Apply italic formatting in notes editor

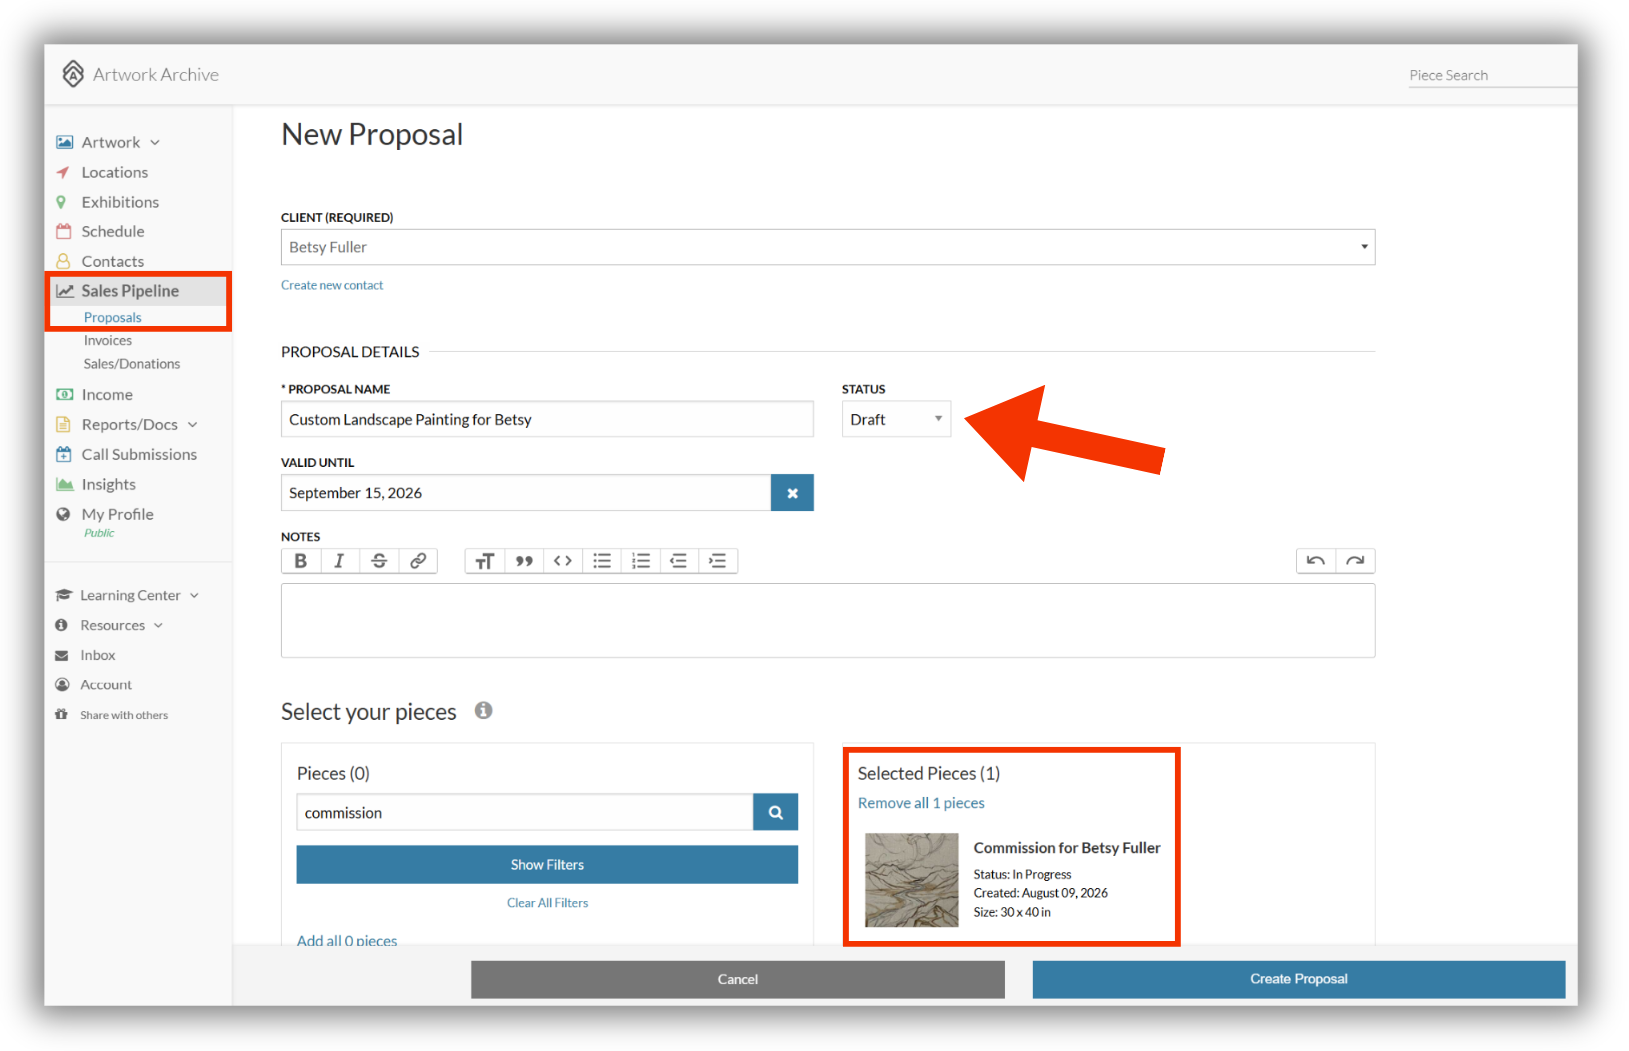tap(340, 561)
